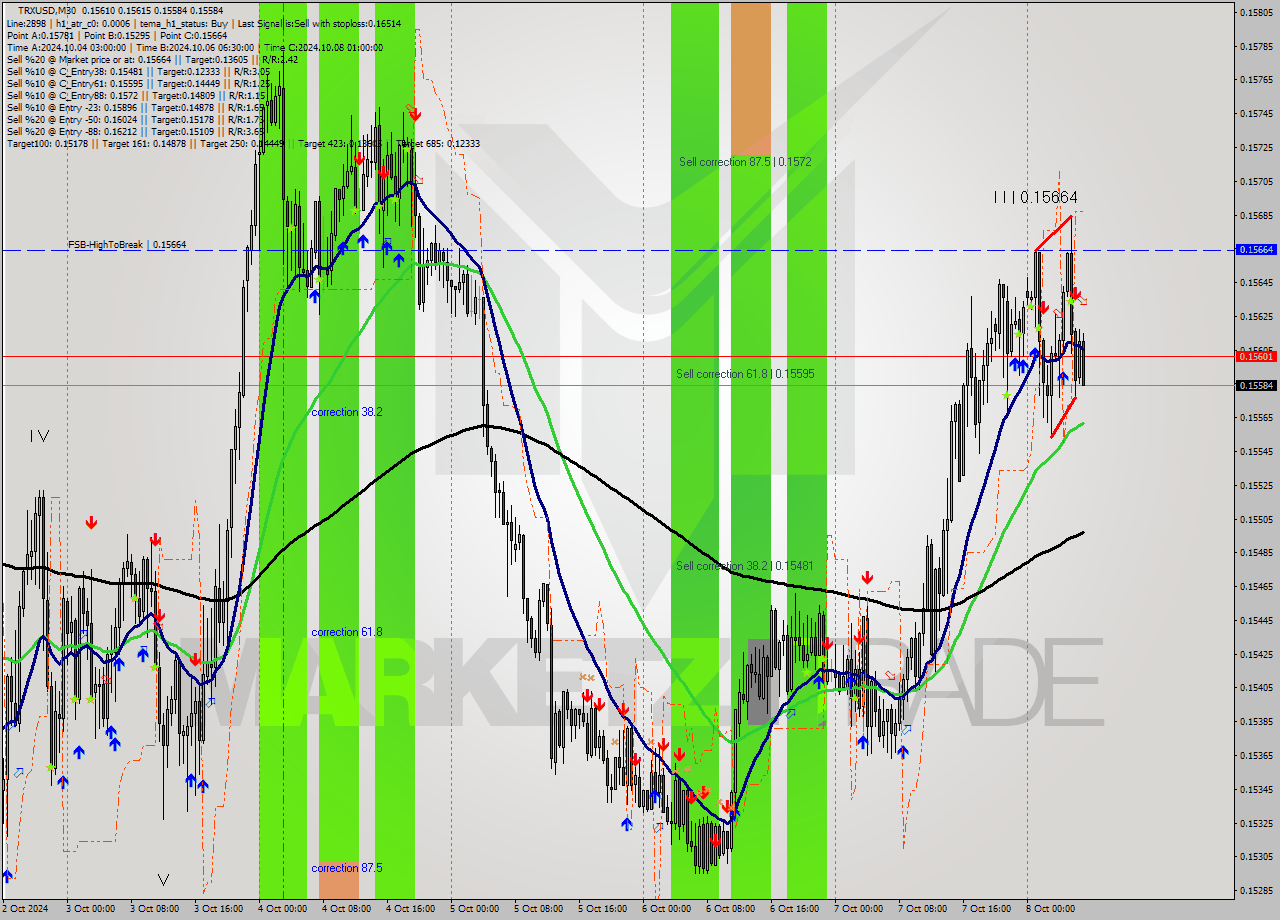Select the 'Sell correction 61.8 | 0.15595' label
Screen dimensions: 1280x920
[745, 374]
